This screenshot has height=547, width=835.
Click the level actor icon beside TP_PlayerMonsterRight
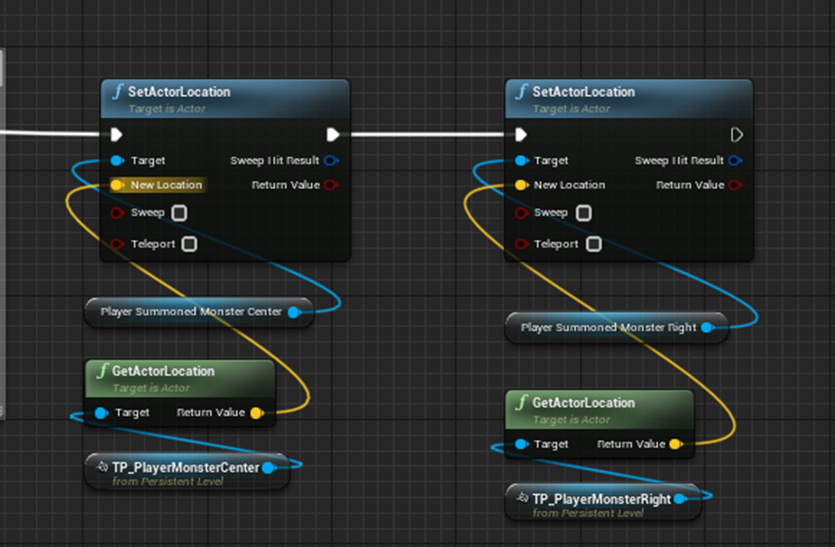click(x=523, y=499)
